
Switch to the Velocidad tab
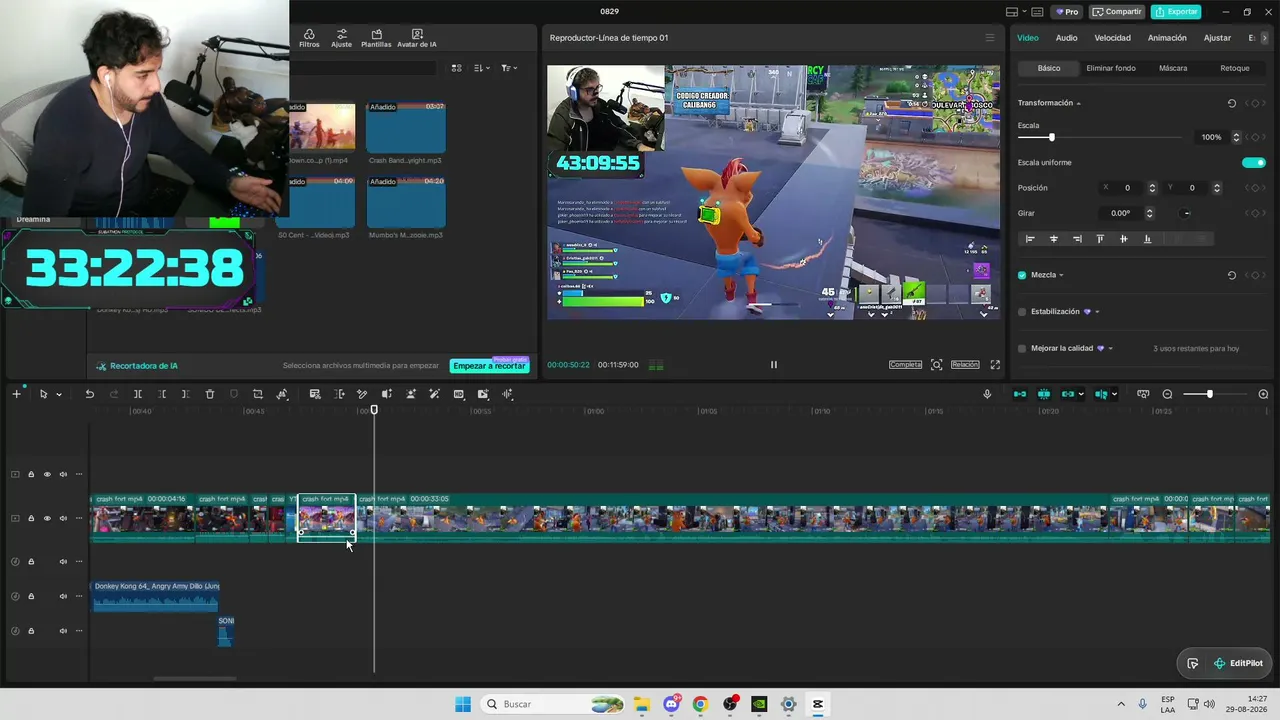point(1112,38)
